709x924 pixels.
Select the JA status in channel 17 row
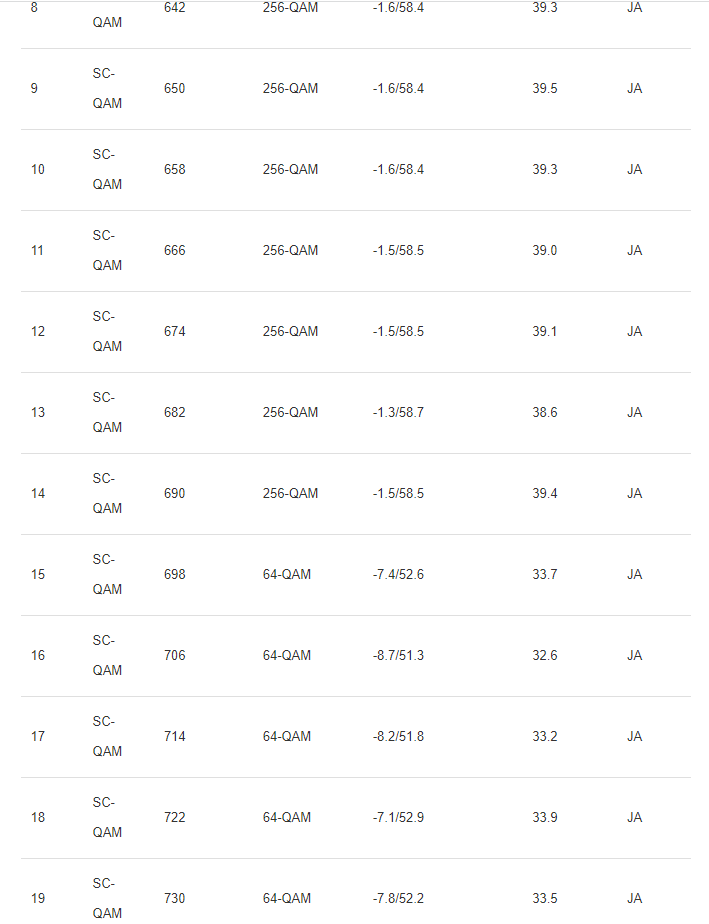[x=634, y=737]
